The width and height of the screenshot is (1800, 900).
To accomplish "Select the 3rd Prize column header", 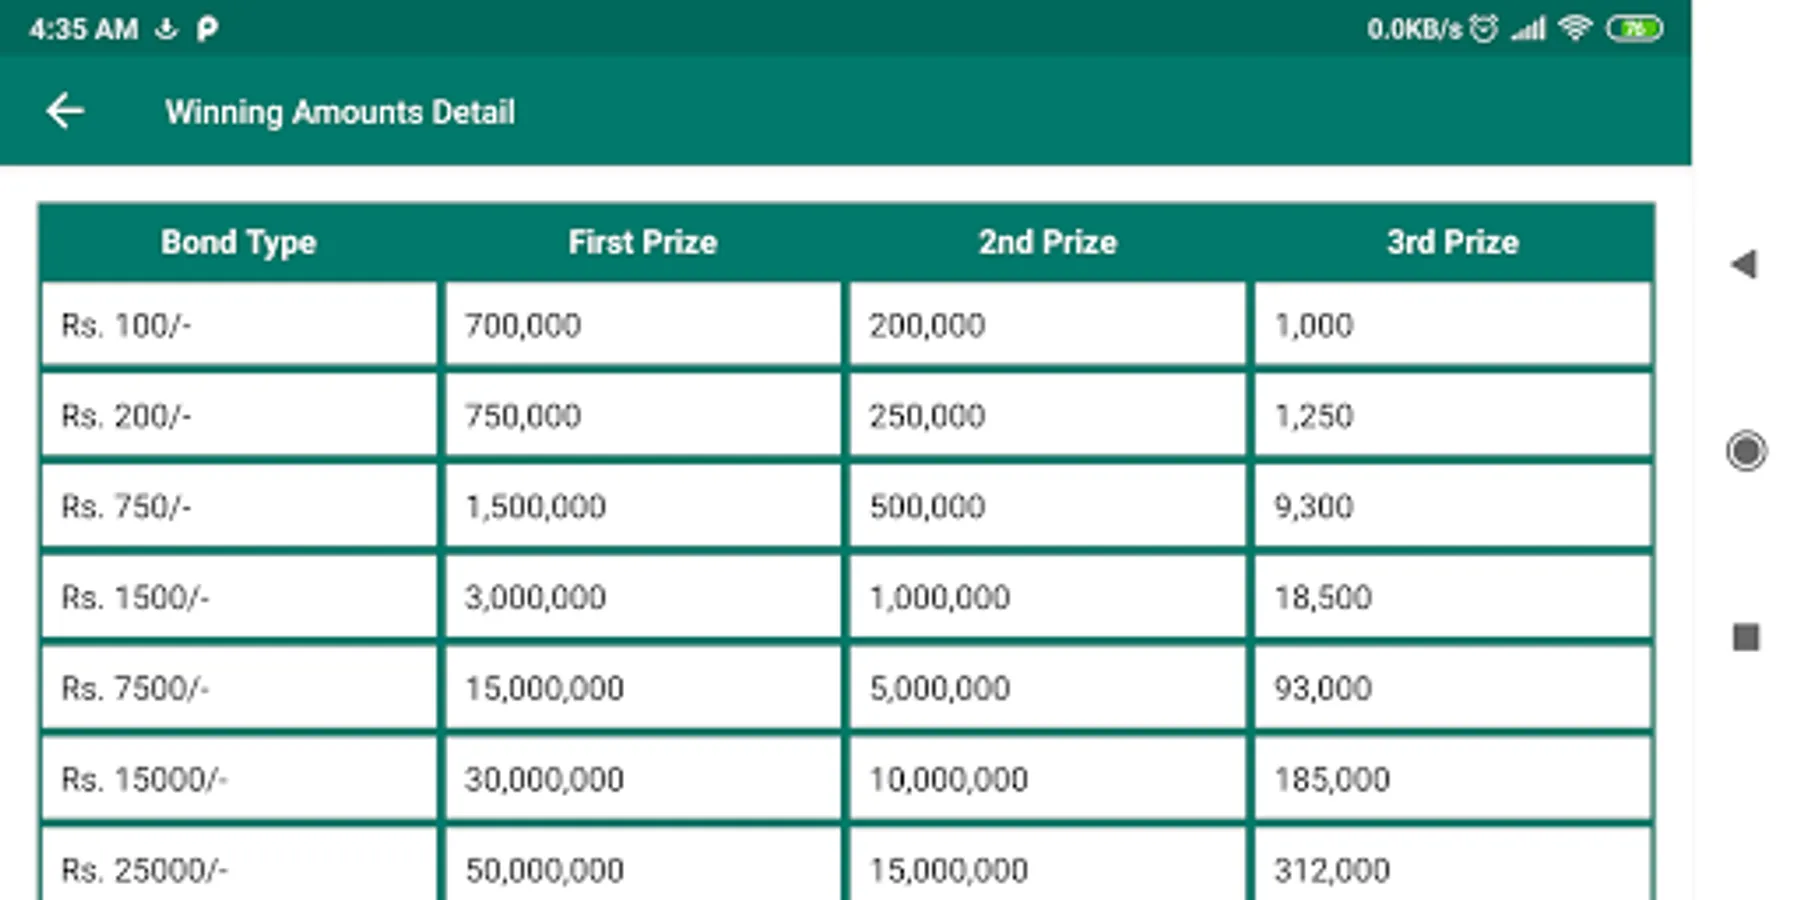I will (1452, 242).
